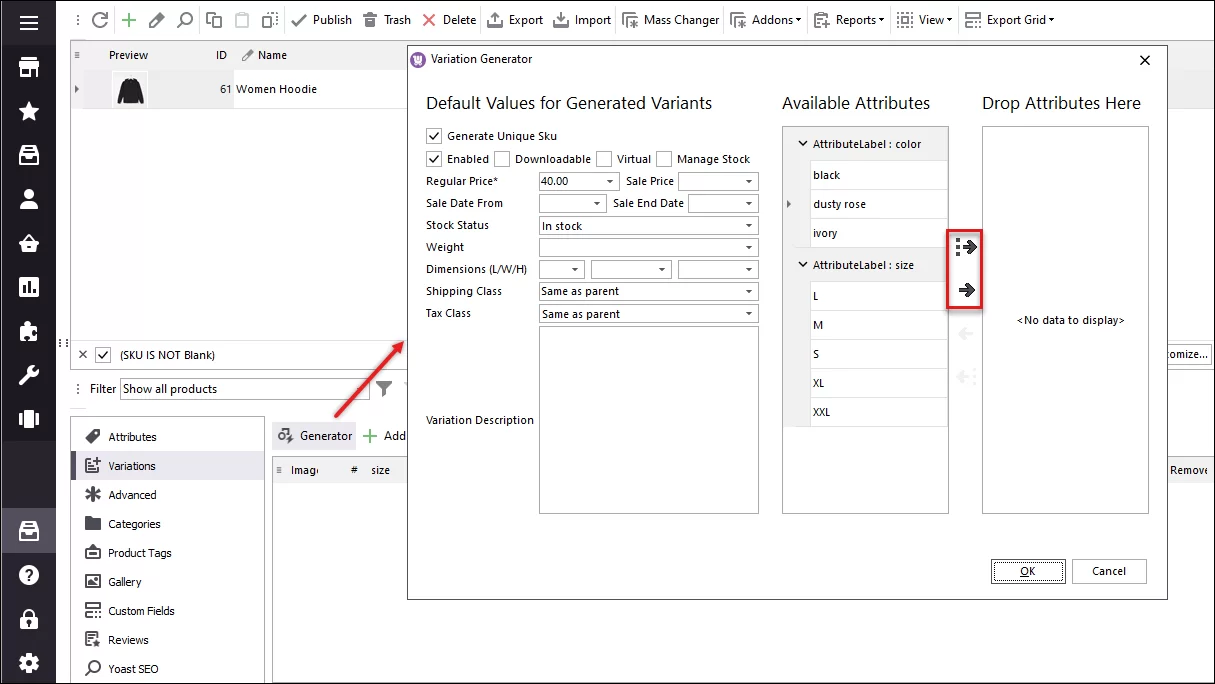1215x684 pixels.
Task: Click the OK button
Action: 1028,571
